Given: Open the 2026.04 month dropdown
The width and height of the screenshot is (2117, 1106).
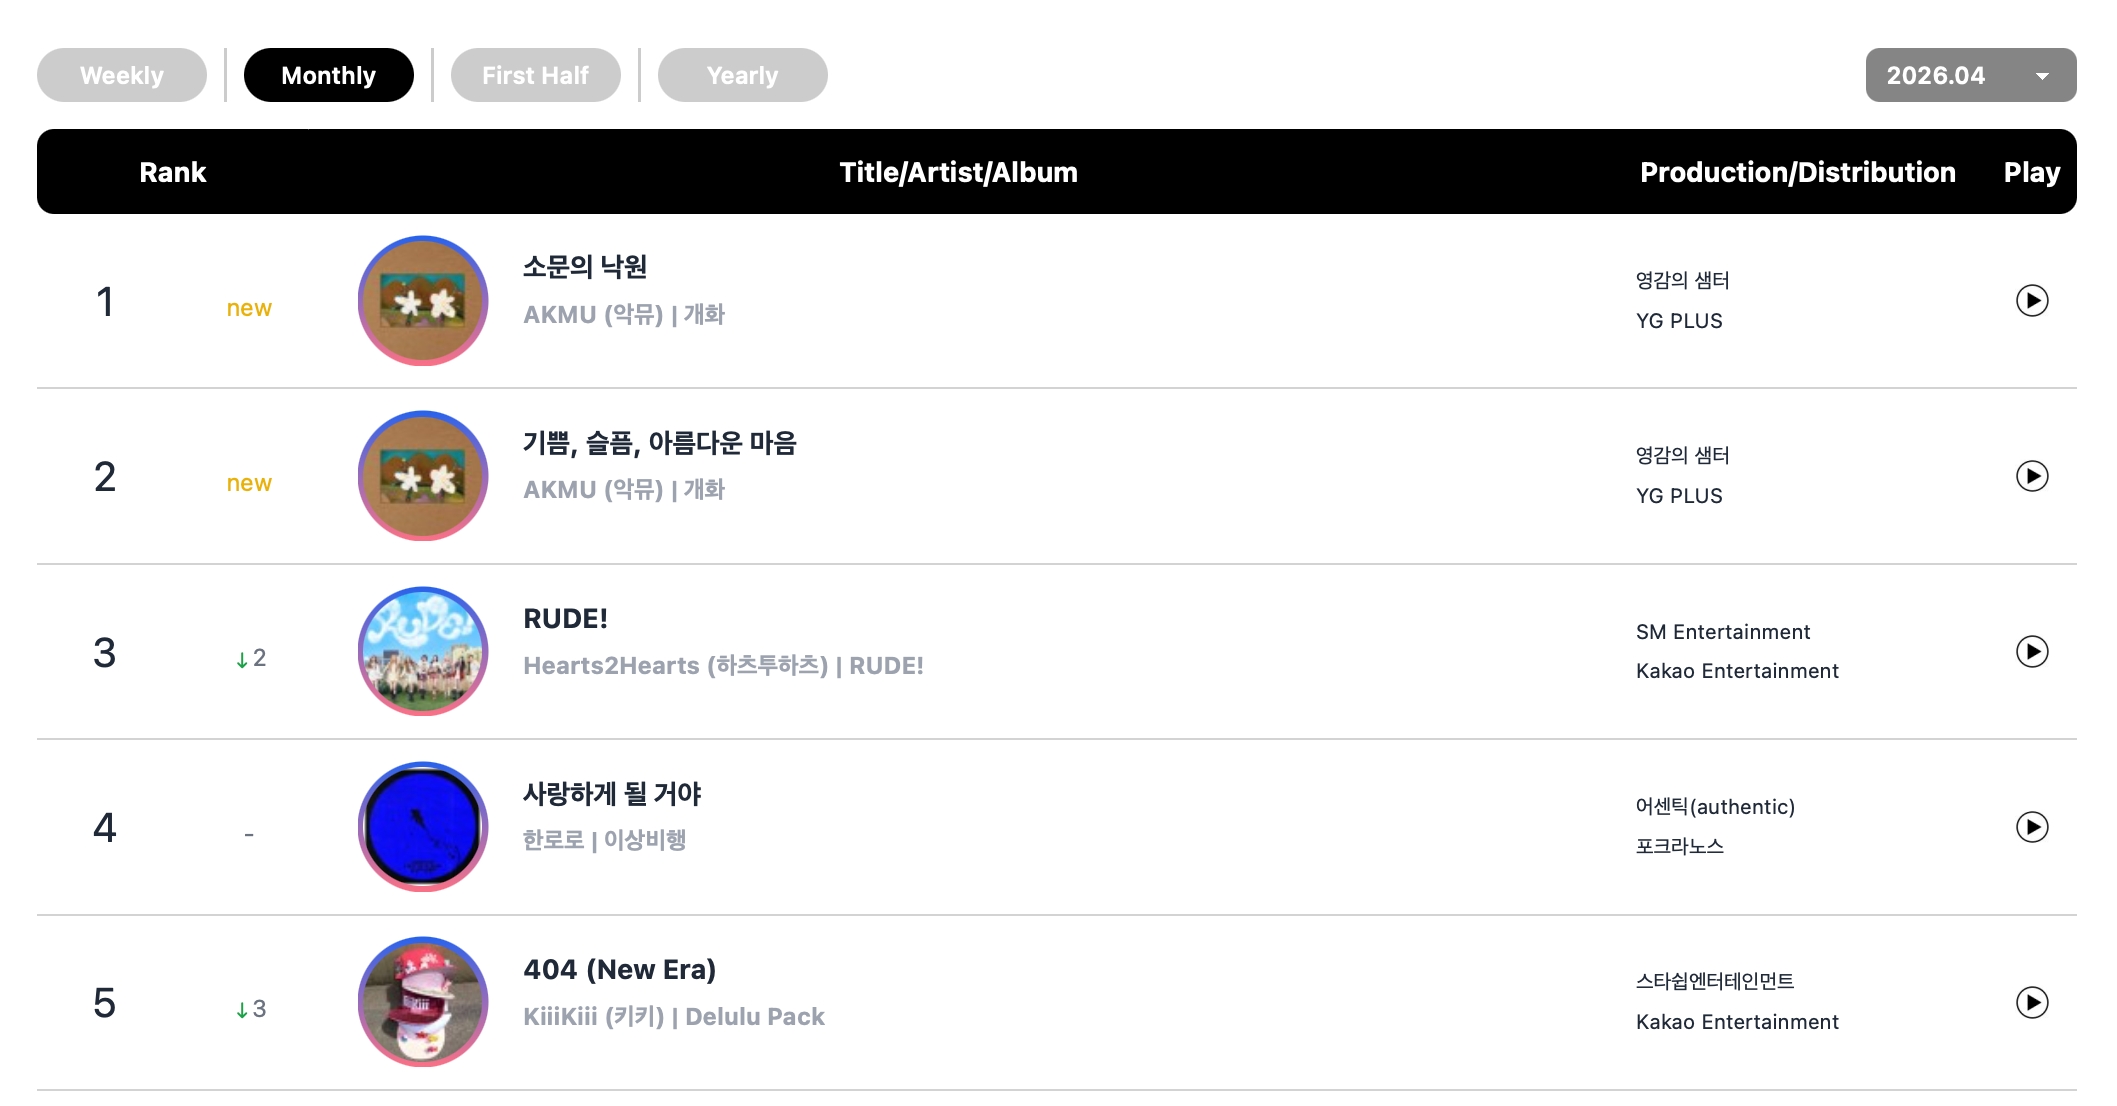Looking at the screenshot, I should pyautogui.click(x=1970, y=75).
